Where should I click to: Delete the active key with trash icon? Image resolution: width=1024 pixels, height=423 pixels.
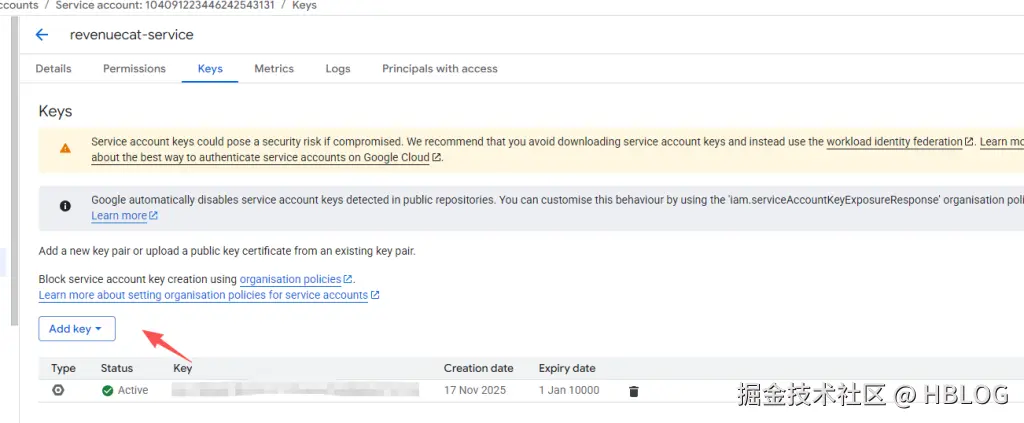click(633, 391)
